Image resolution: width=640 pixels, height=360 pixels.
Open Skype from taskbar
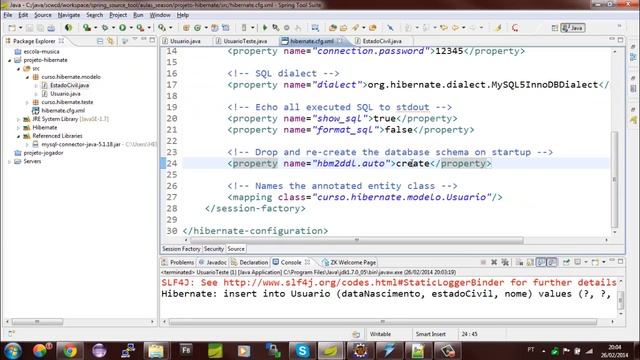pos(302,351)
